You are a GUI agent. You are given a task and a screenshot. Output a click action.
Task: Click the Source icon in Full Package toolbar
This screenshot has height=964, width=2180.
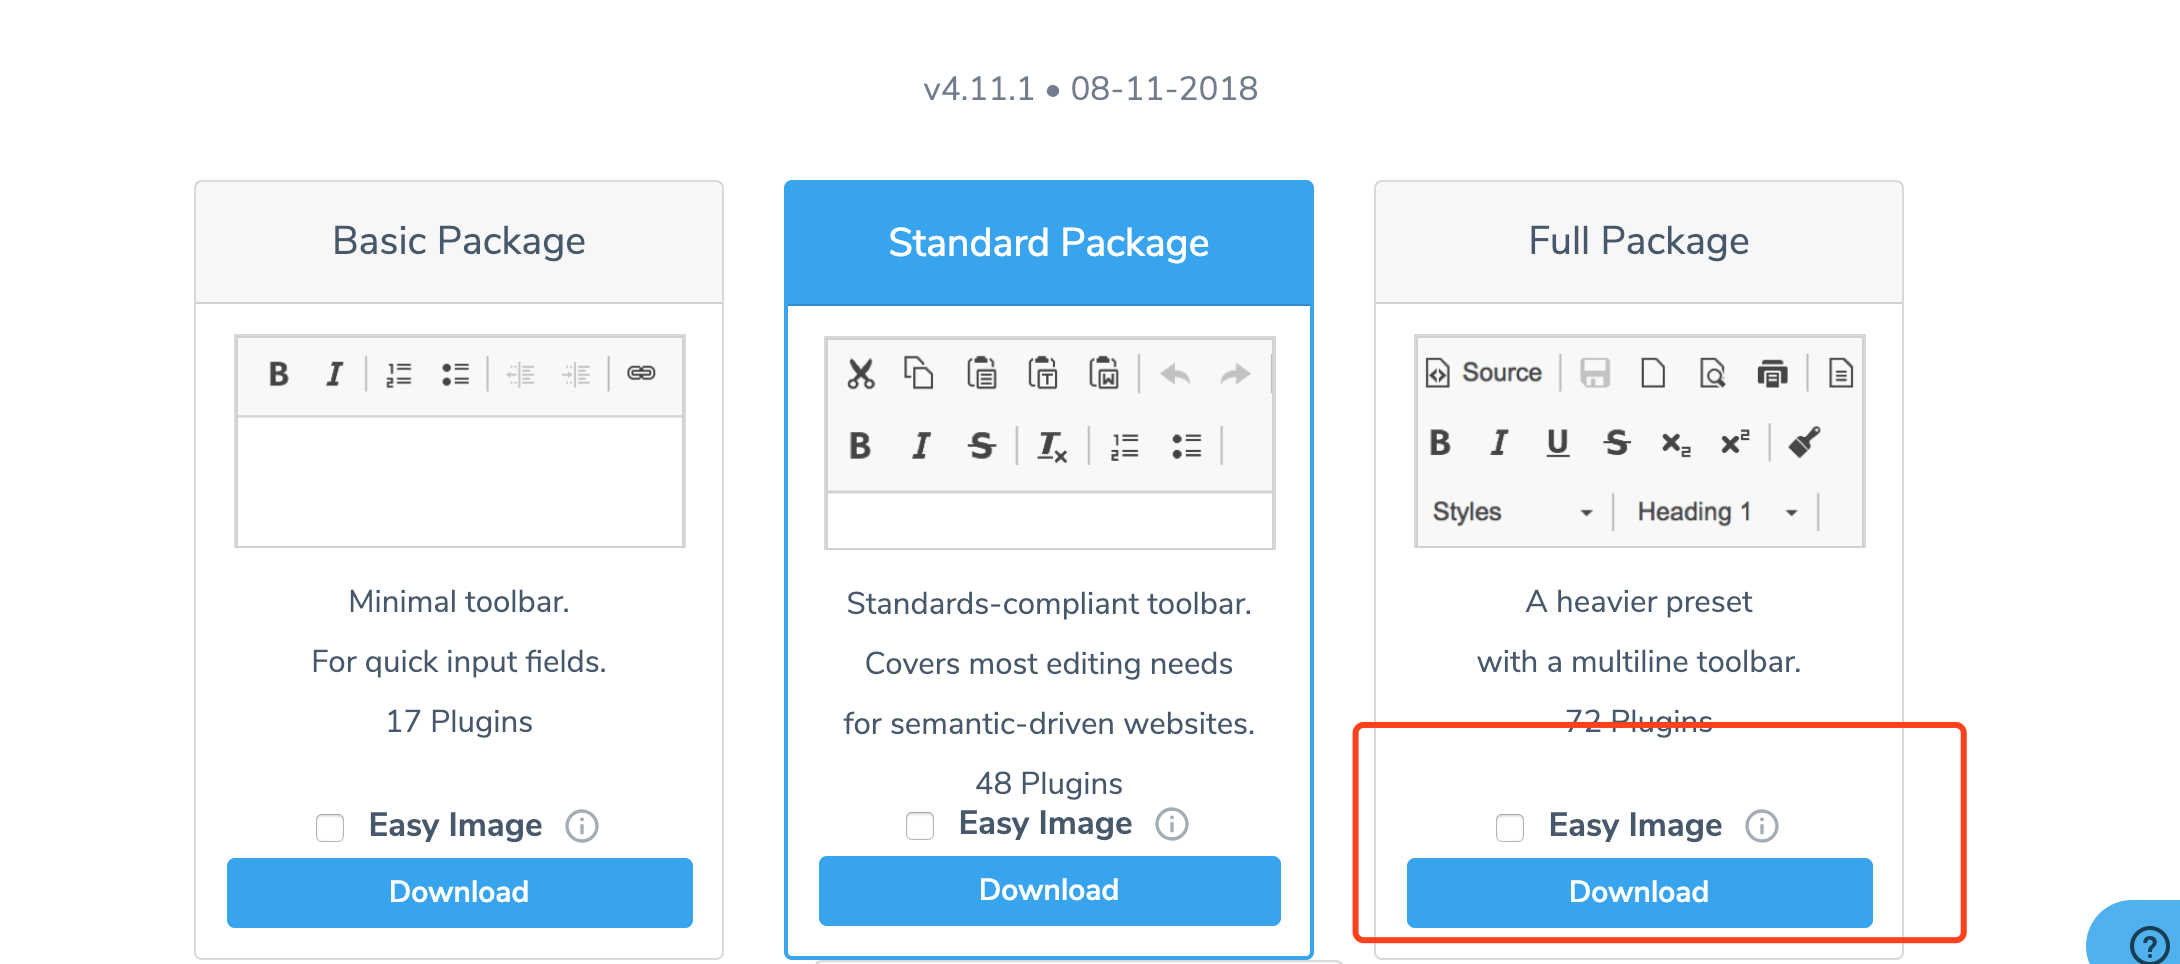pos(1484,372)
